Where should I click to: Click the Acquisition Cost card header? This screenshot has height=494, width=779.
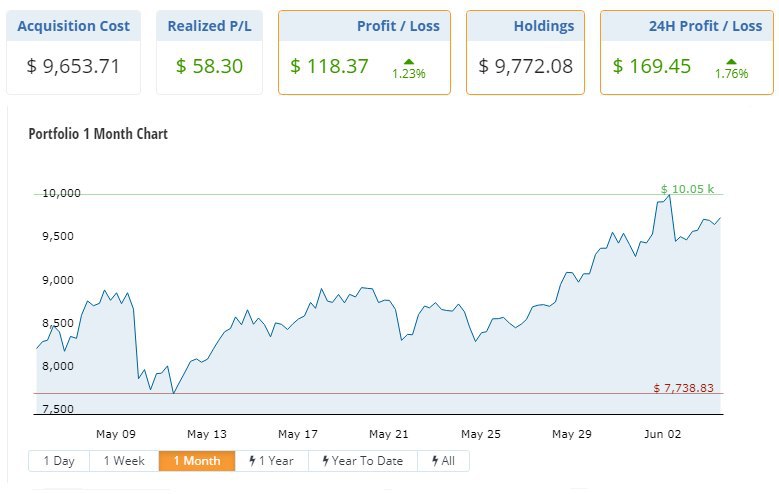(73, 26)
